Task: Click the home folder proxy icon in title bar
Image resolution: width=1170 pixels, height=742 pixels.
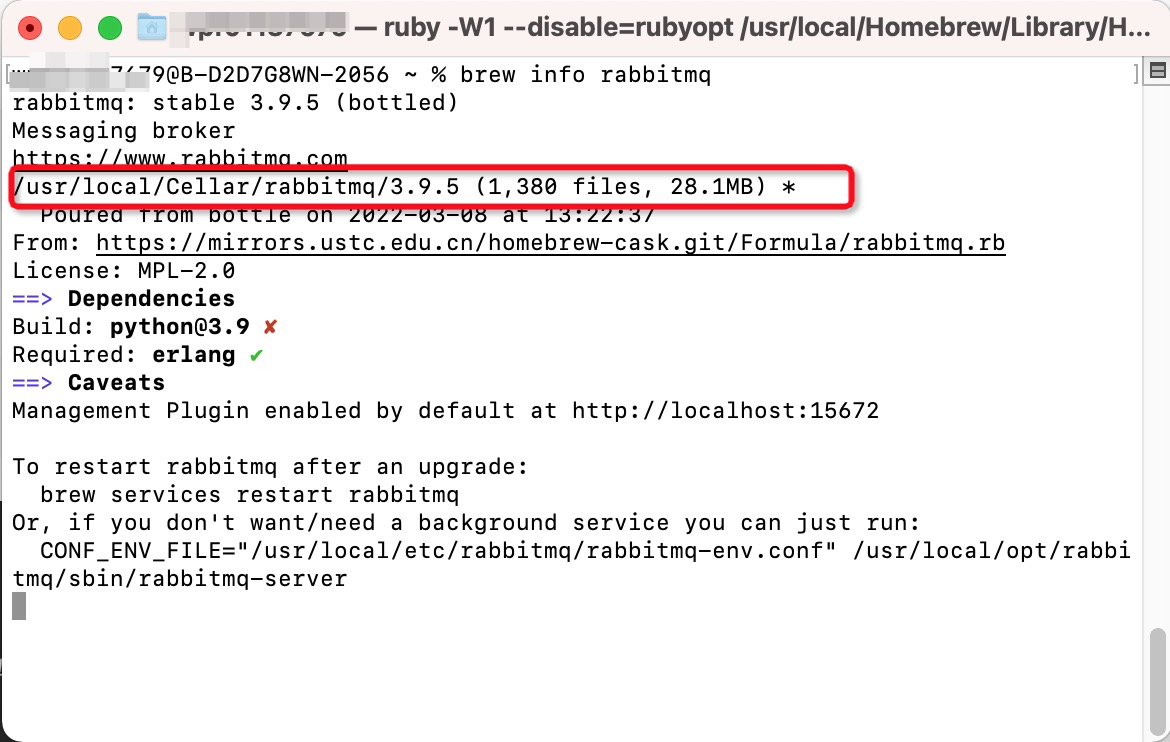Action: click(x=151, y=28)
